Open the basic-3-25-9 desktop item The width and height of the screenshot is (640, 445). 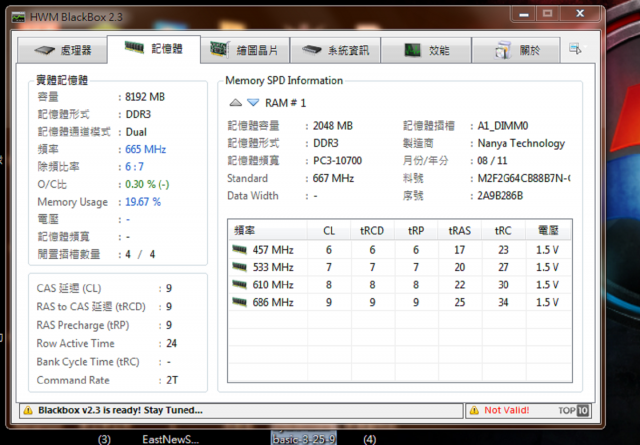click(x=304, y=439)
